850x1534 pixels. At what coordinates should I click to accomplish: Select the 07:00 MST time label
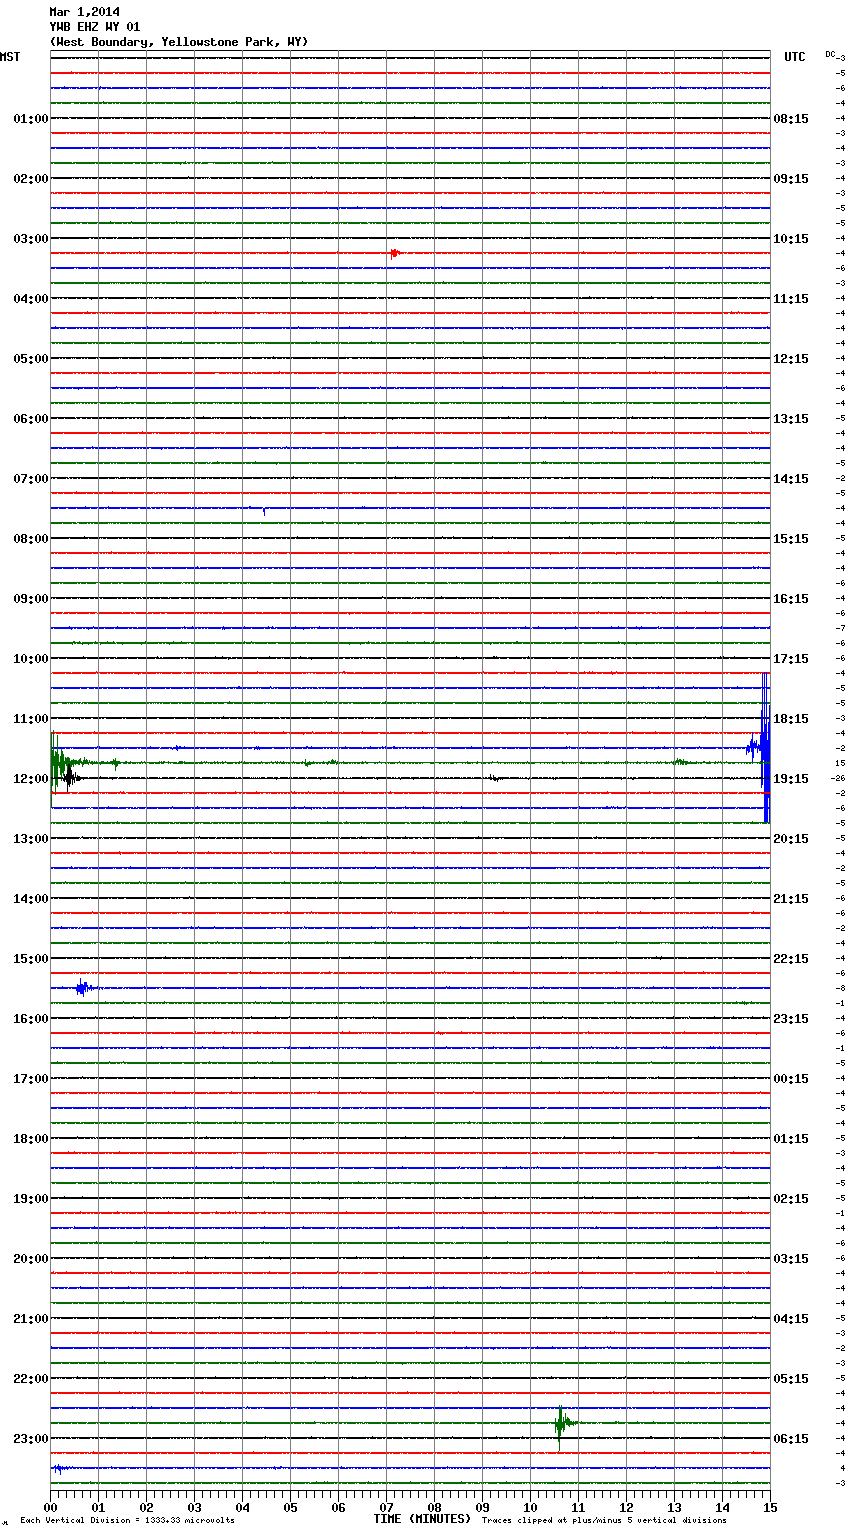click(31, 479)
